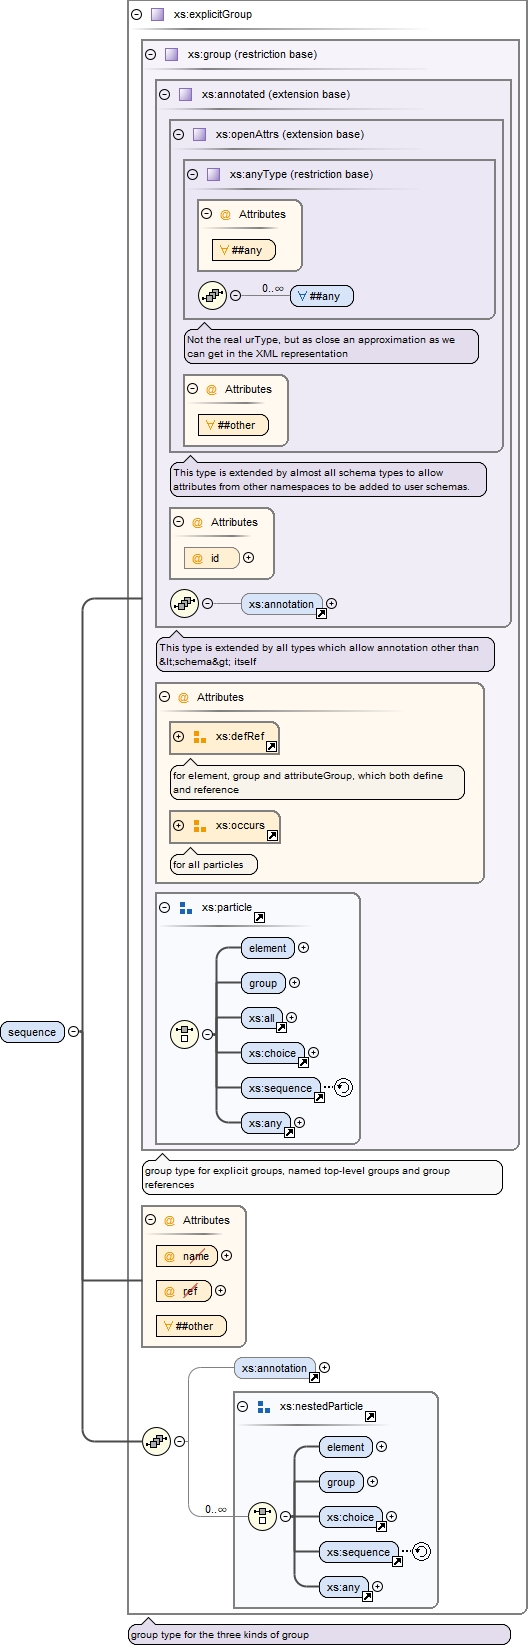Expand the element node in xs:nestedParticle
This screenshot has width=529, height=1648.
click(381, 1447)
